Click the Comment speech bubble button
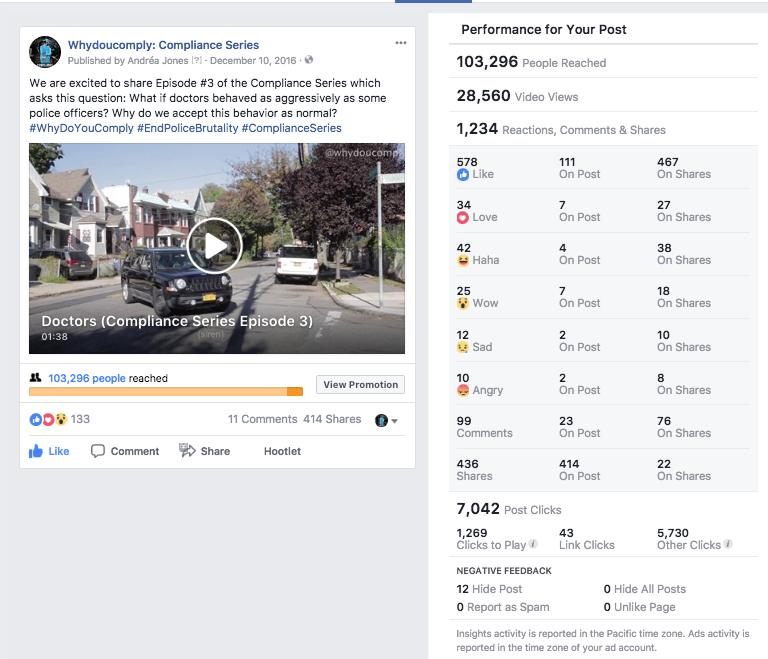Viewport: 768px width, 659px height. 125,451
